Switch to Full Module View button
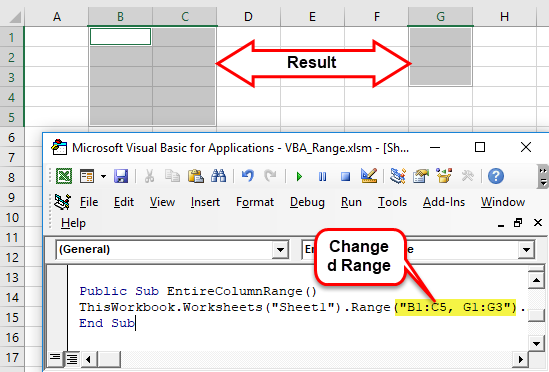The image size is (549, 372). 72,359
